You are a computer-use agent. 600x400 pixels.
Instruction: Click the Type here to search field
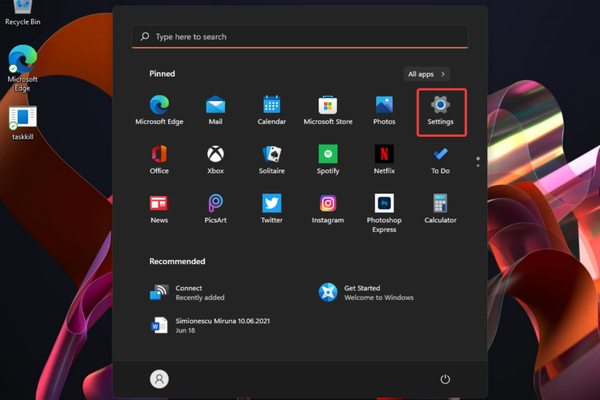tap(300, 37)
